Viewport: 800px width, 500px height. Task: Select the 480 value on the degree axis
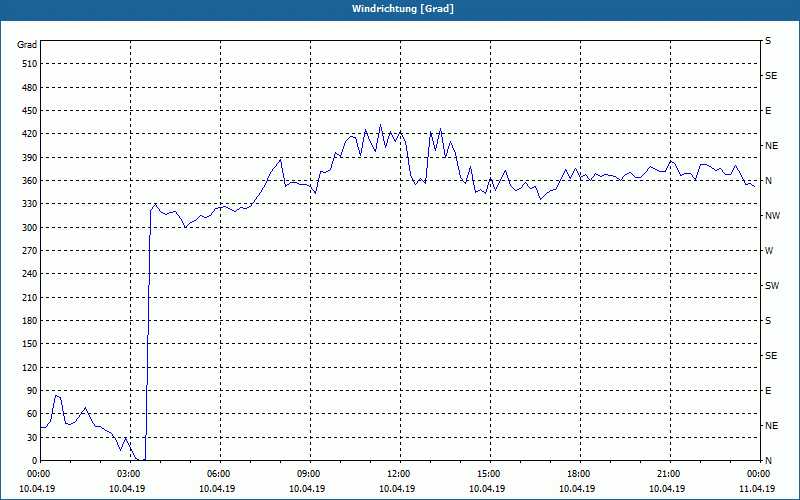(30, 88)
